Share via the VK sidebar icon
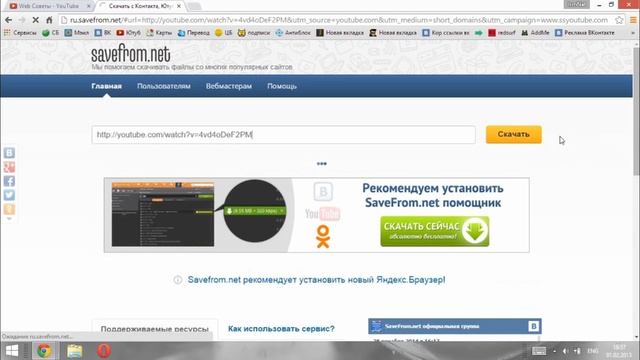The width and height of the screenshot is (640, 360). 9,153
